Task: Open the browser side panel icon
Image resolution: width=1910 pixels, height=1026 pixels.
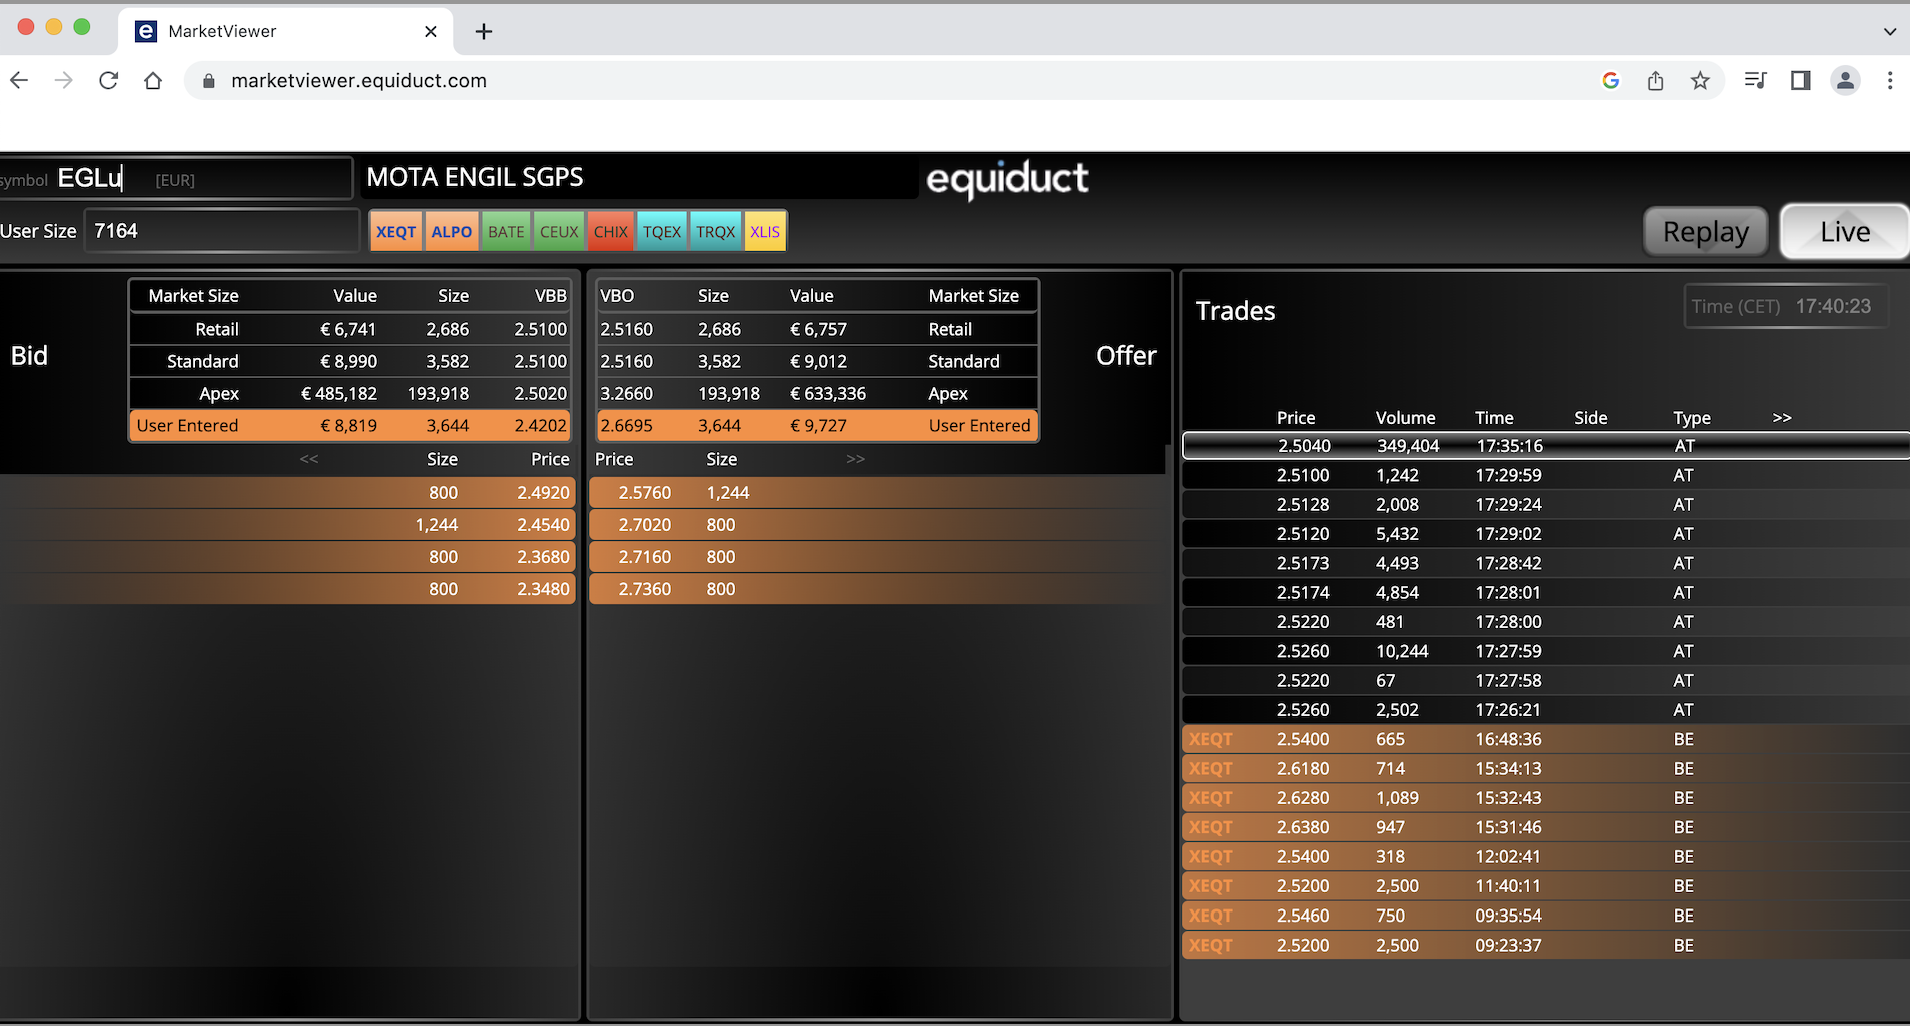Action: (x=1800, y=81)
